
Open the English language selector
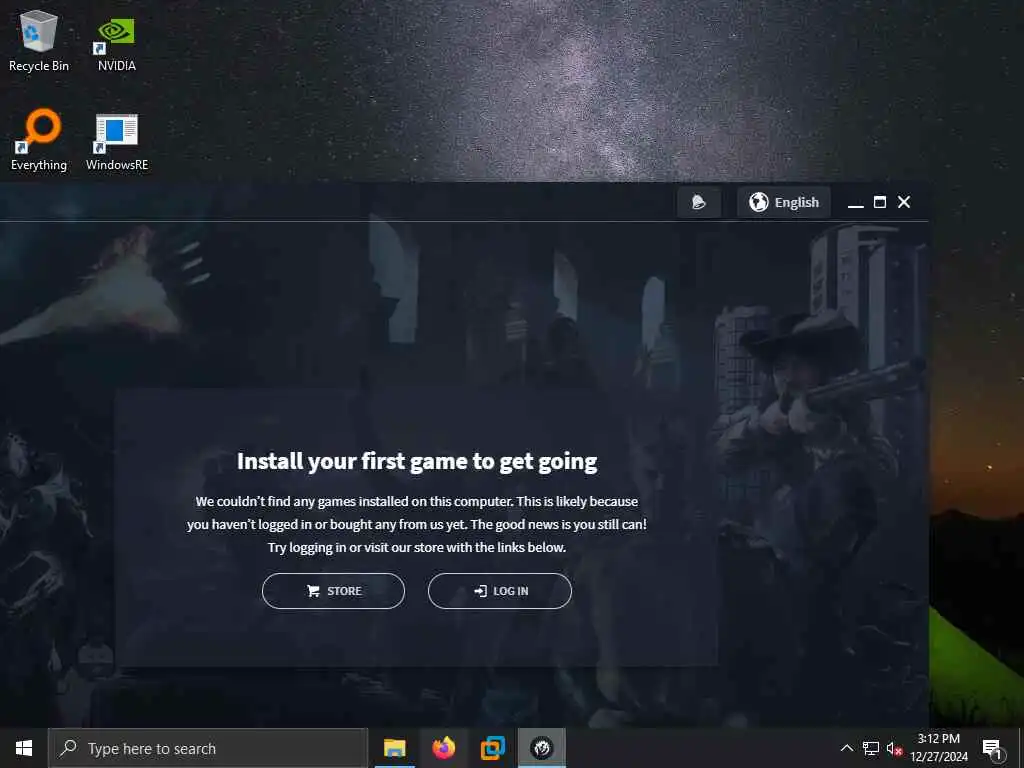click(x=784, y=202)
